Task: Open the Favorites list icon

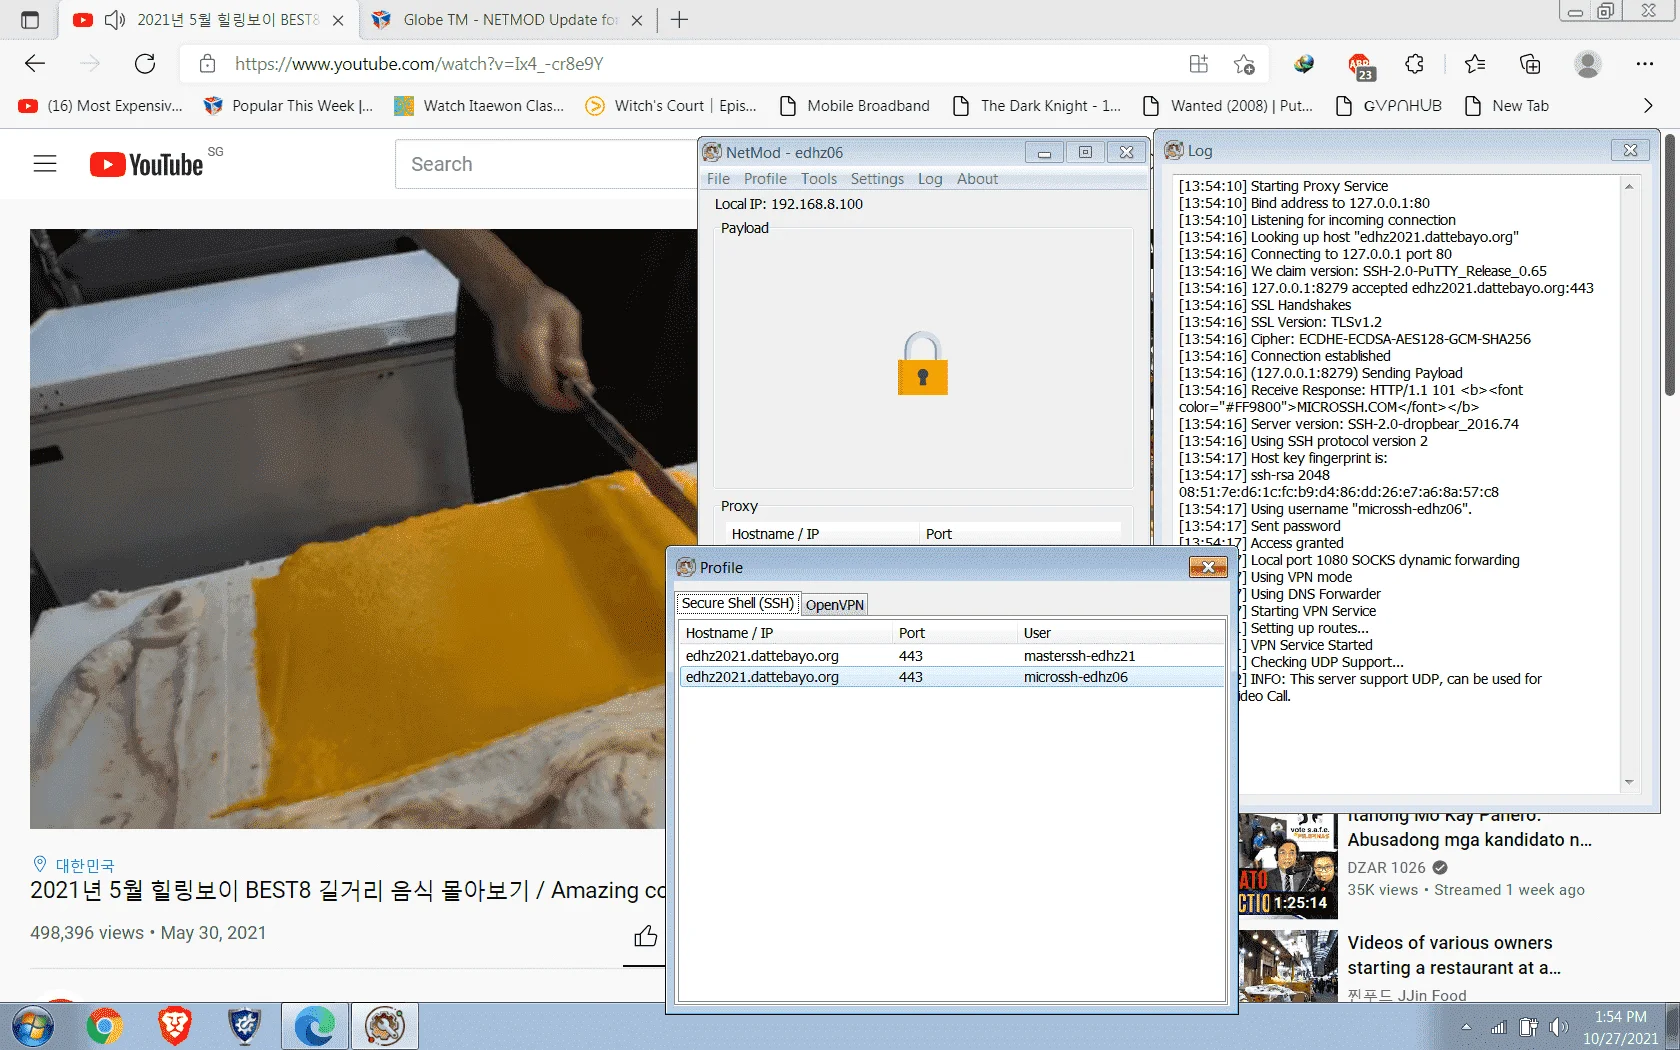Action: click(x=1475, y=64)
